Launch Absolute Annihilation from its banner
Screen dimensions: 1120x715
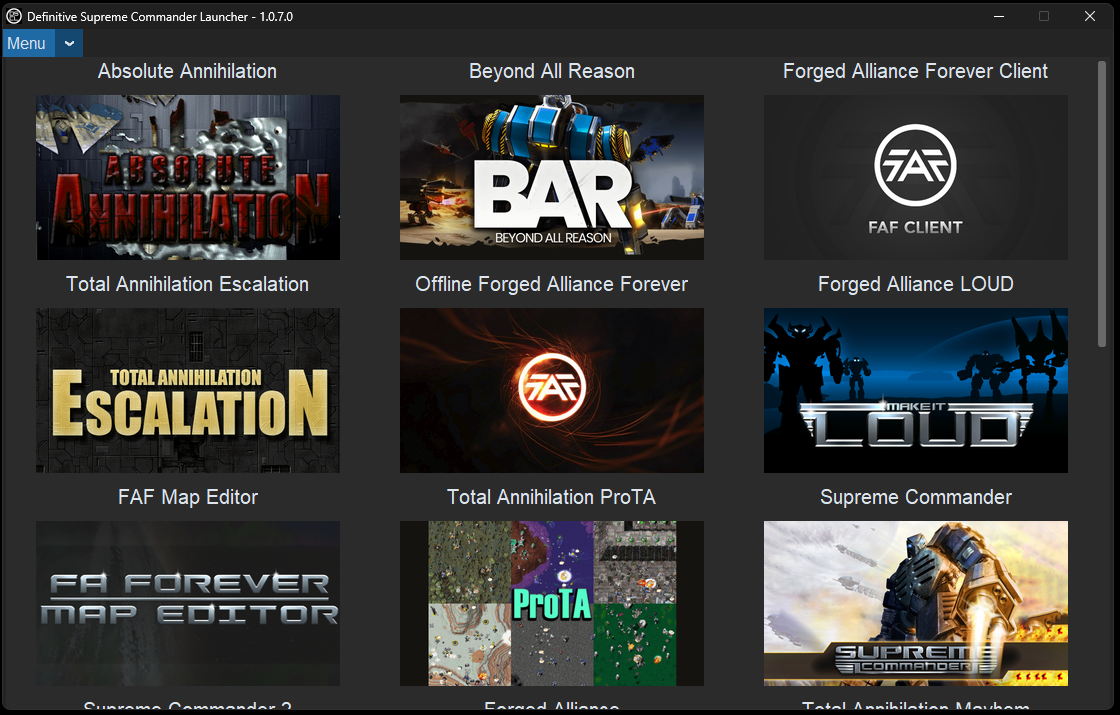tap(188, 177)
